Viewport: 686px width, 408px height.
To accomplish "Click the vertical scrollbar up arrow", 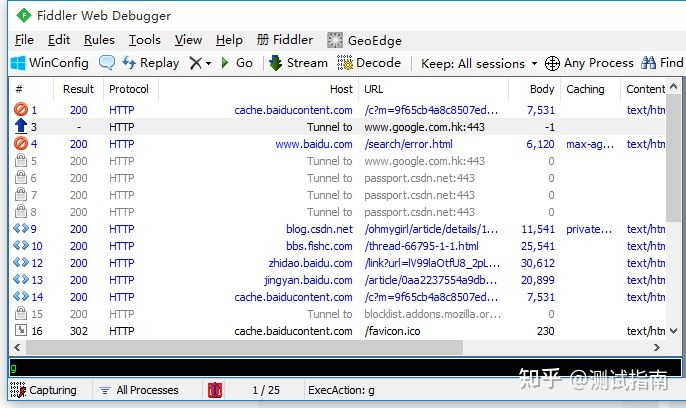I will tap(674, 87).
